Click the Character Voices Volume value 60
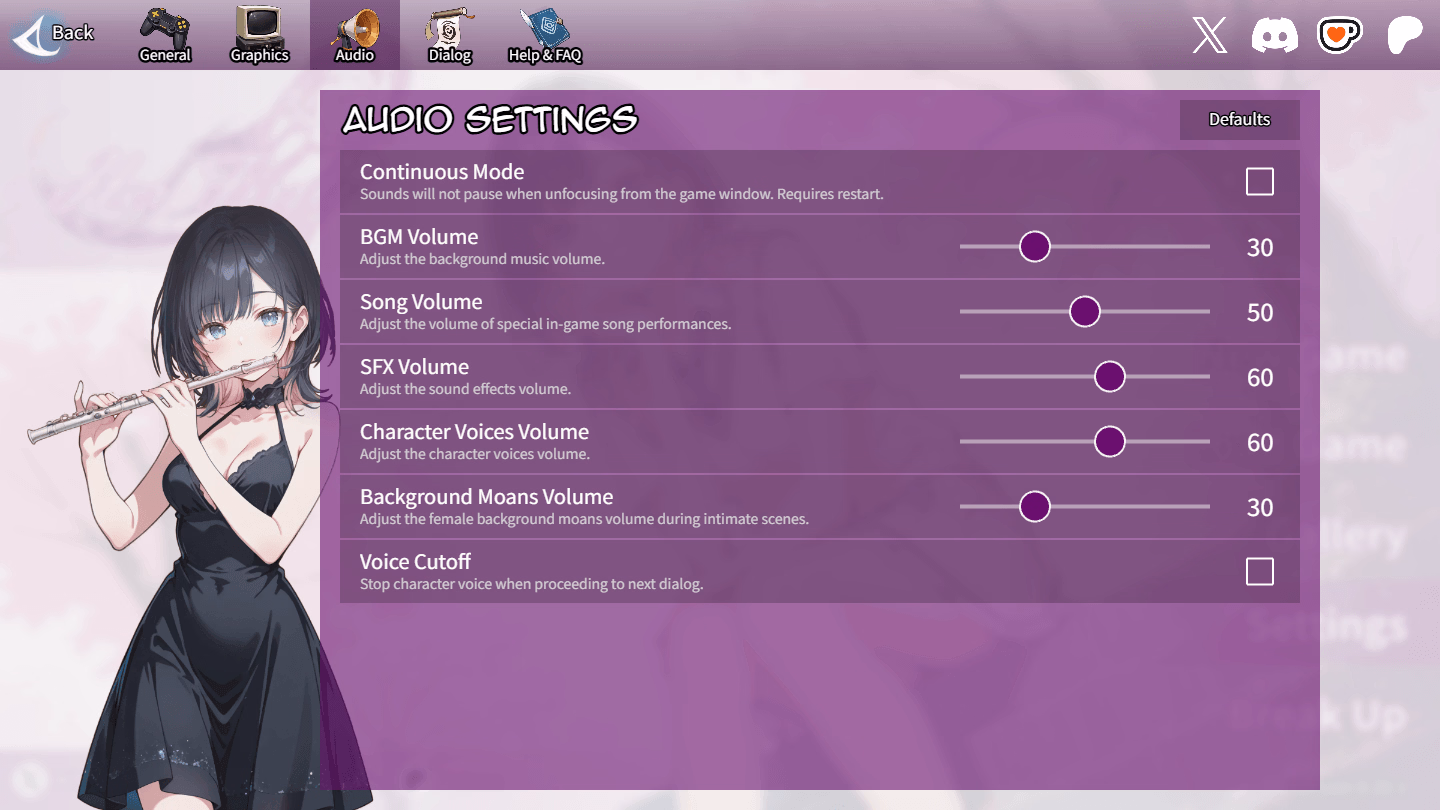This screenshot has width=1440, height=810. pyautogui.click(x=1260, y=442)
